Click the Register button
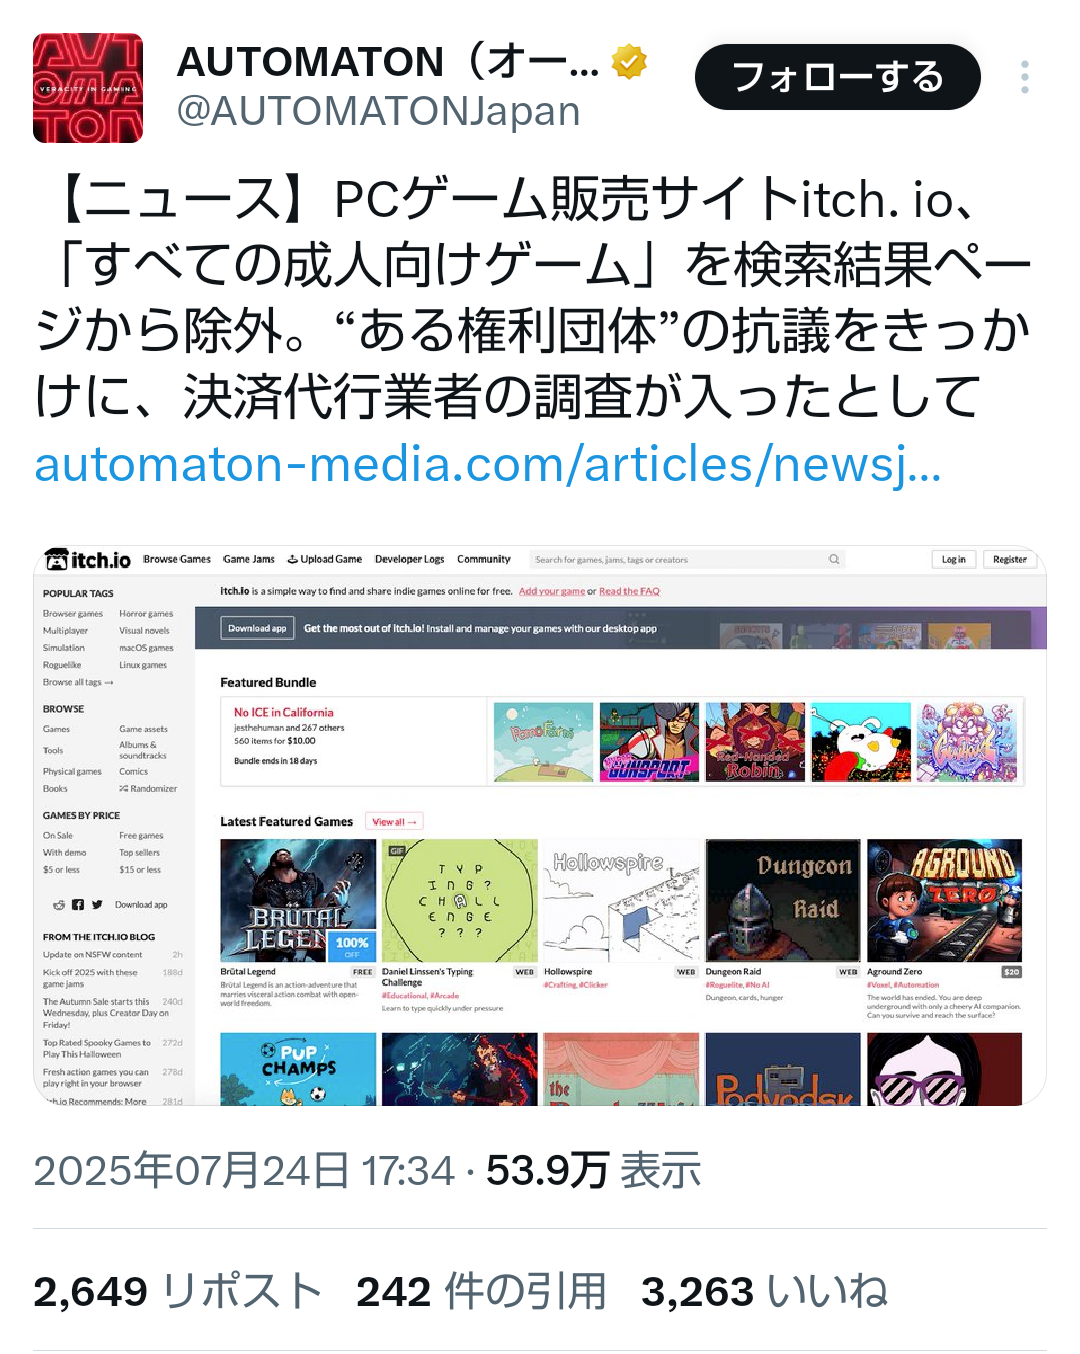 point(1009,559)
